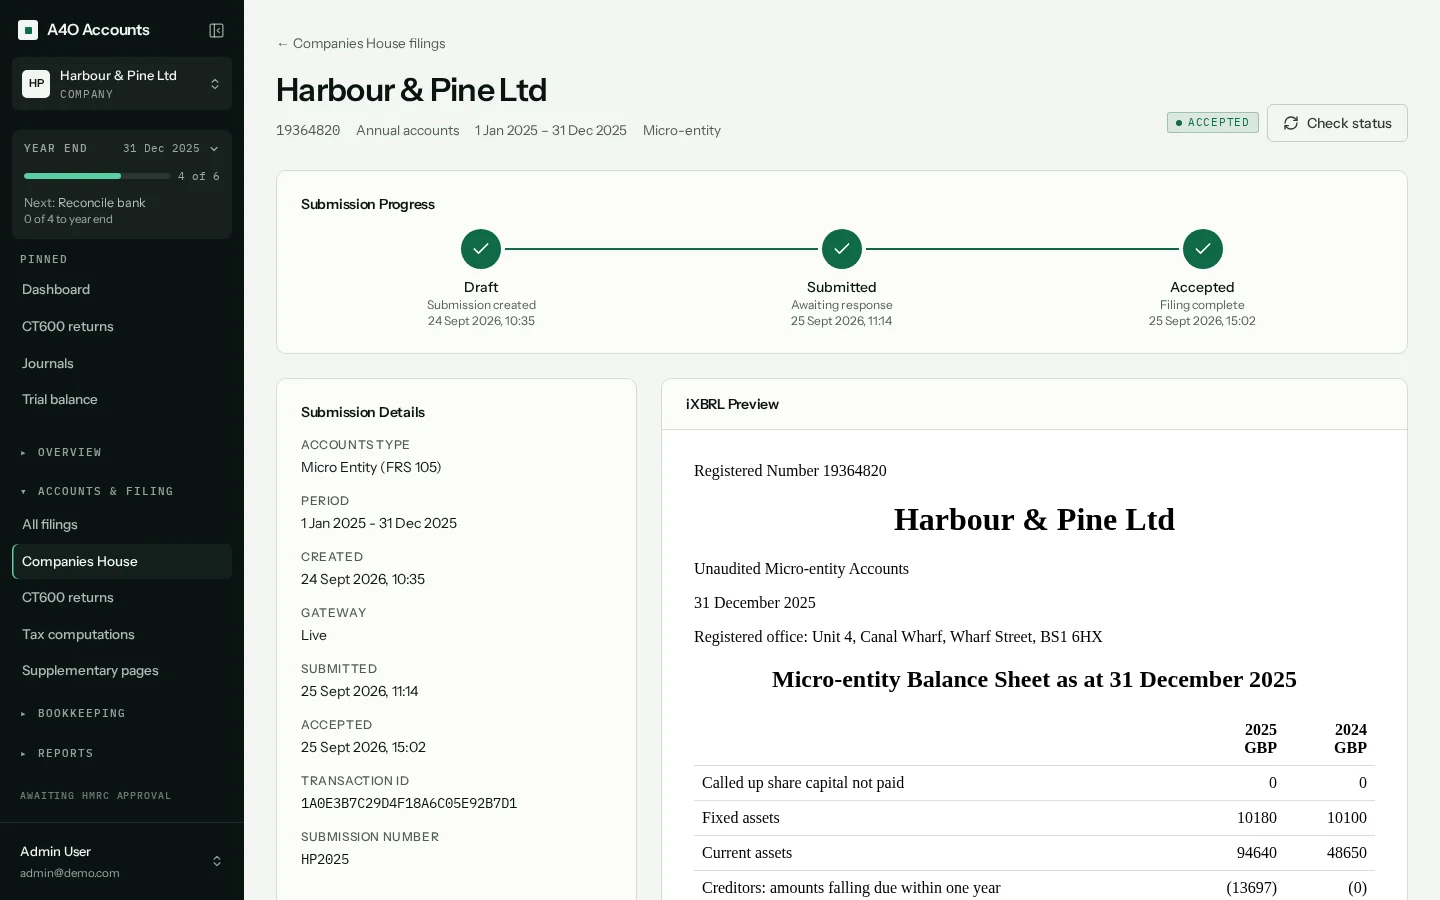
Task: Click the refresh icon in Check status
Action: pos(1291,123)
